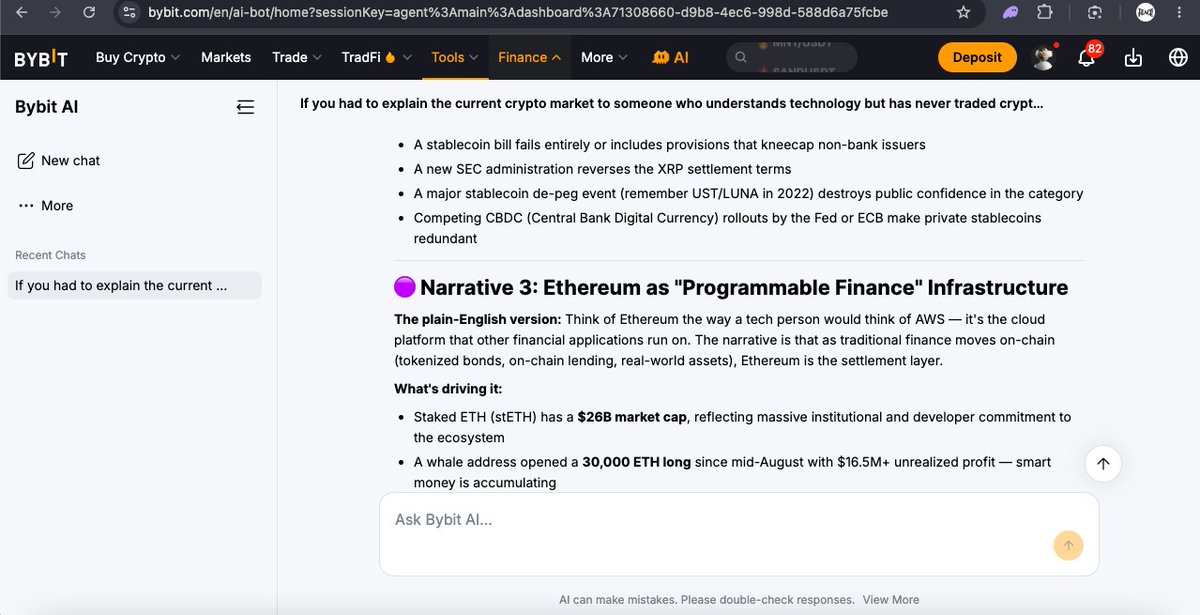This screenshot has width=1200, height=615.
Task: Go forward with browser forward arrow
Action: coord(55,13)
